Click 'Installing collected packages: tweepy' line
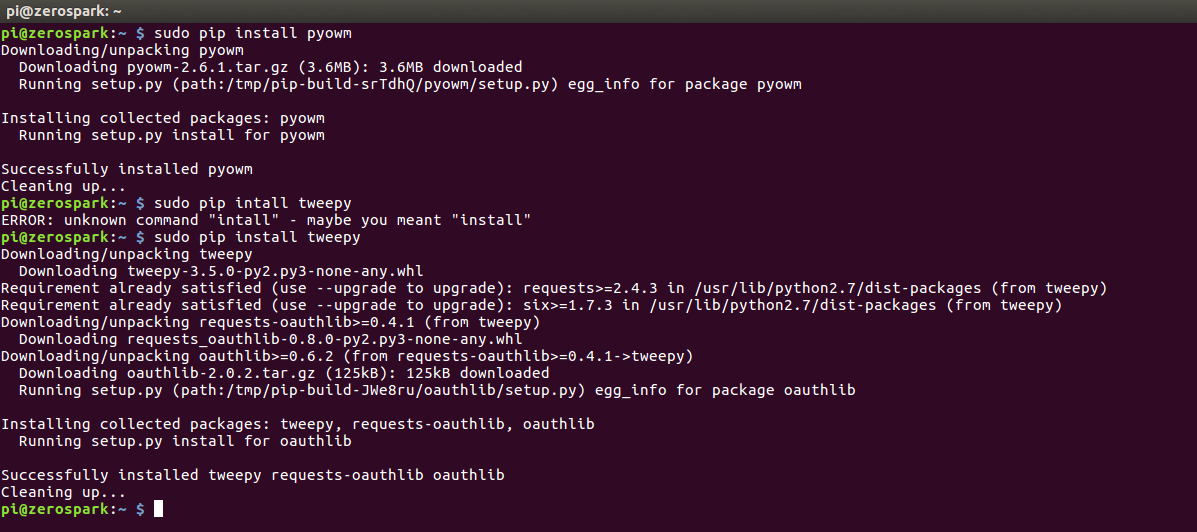 point(298,424)
